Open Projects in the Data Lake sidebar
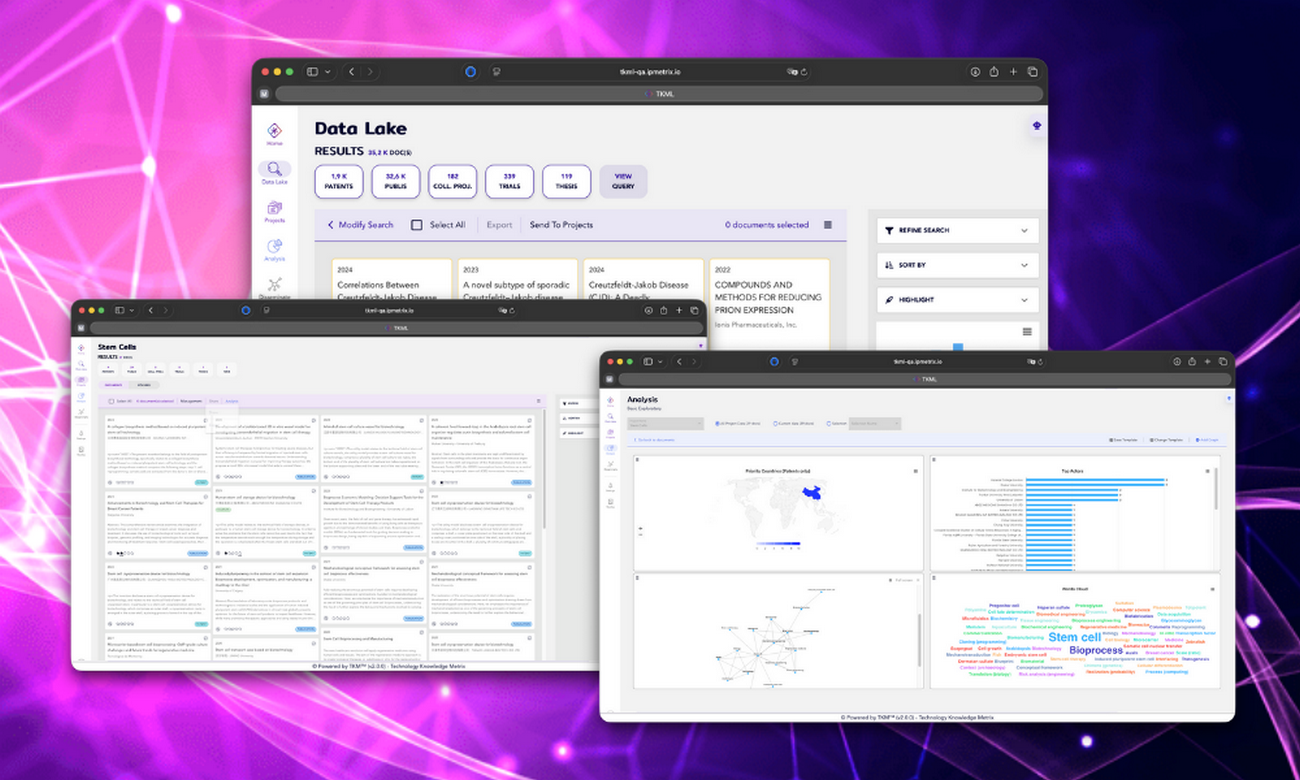The height and width of the screenshot is (780, 1300). click(274, 209)
